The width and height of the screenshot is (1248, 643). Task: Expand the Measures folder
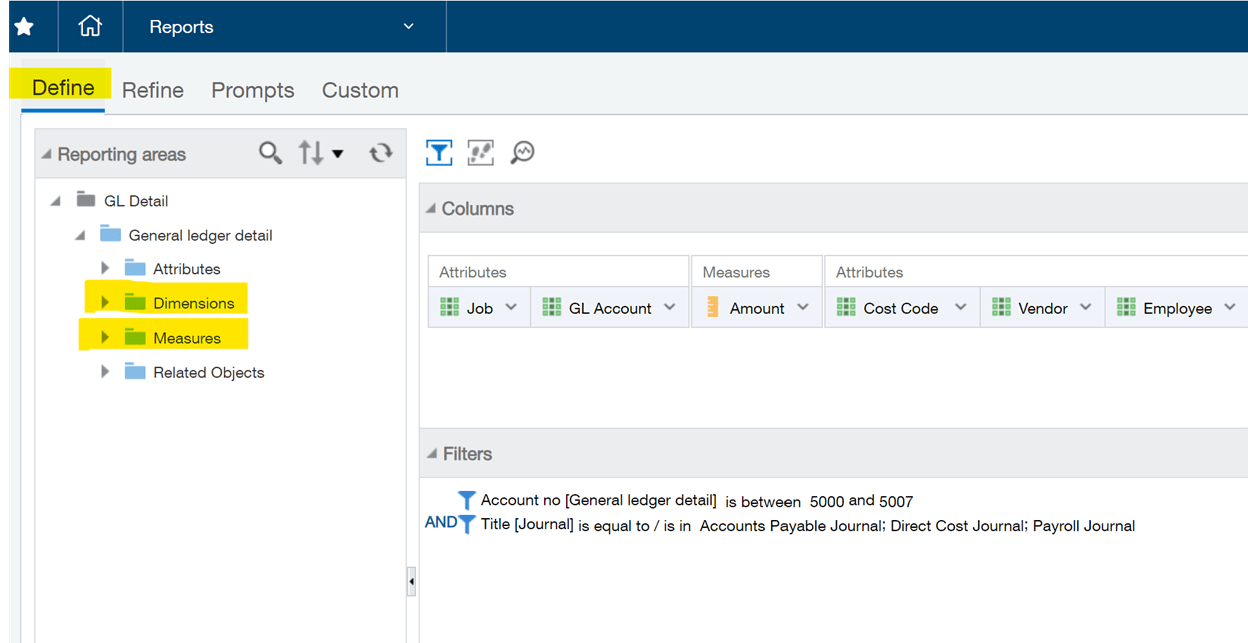click(x=105, y=338)
